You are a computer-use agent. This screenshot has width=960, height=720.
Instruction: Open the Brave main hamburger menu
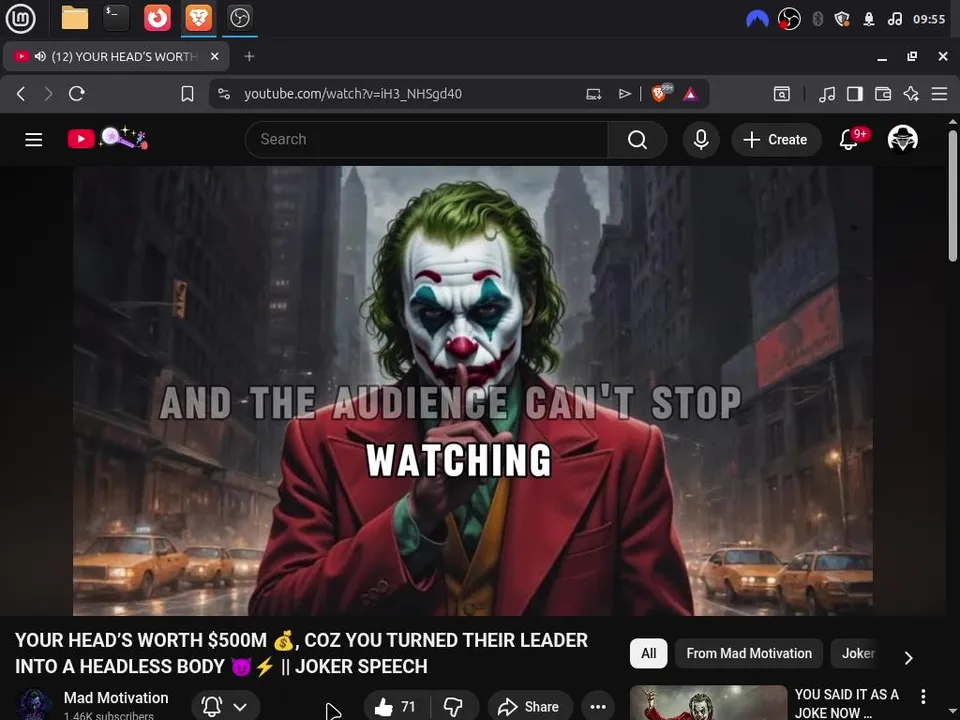939,94
